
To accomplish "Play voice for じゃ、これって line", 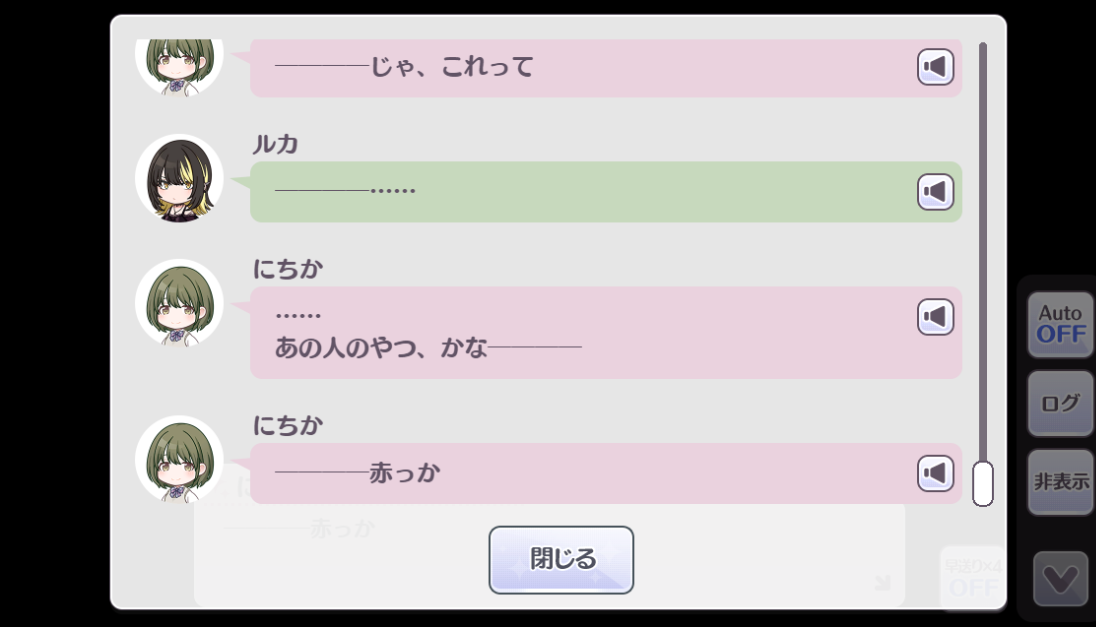I will pos(935,67).
